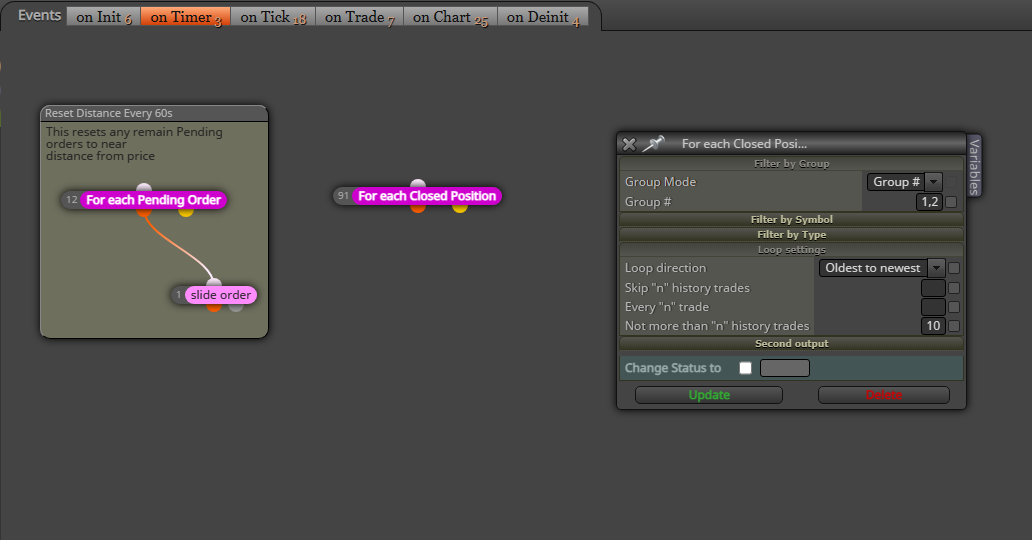Click top input connector of Pending Order block
The image size is (1032, 540).
(144, 188)
